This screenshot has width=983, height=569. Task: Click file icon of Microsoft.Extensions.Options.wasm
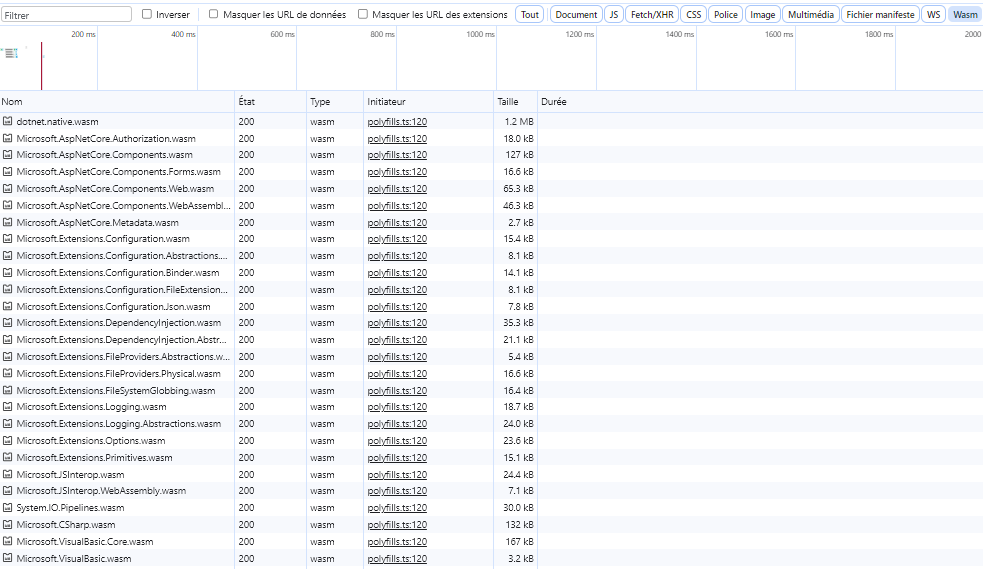(8, 440)
